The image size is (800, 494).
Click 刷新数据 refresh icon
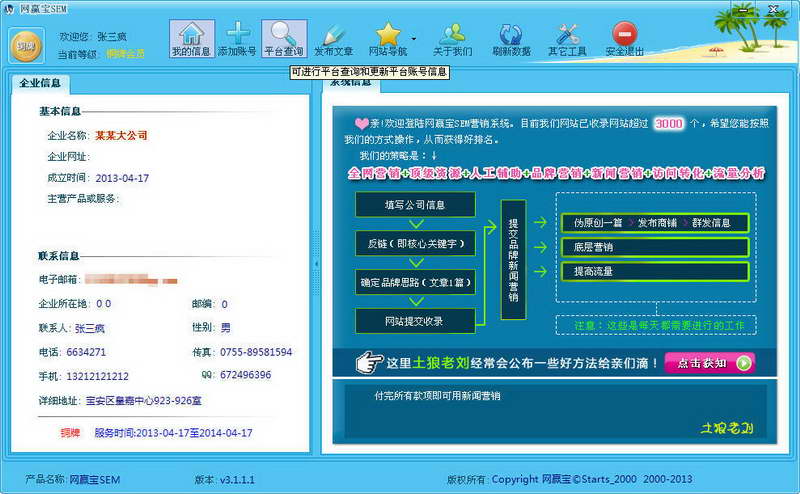[x=511, y=39]
